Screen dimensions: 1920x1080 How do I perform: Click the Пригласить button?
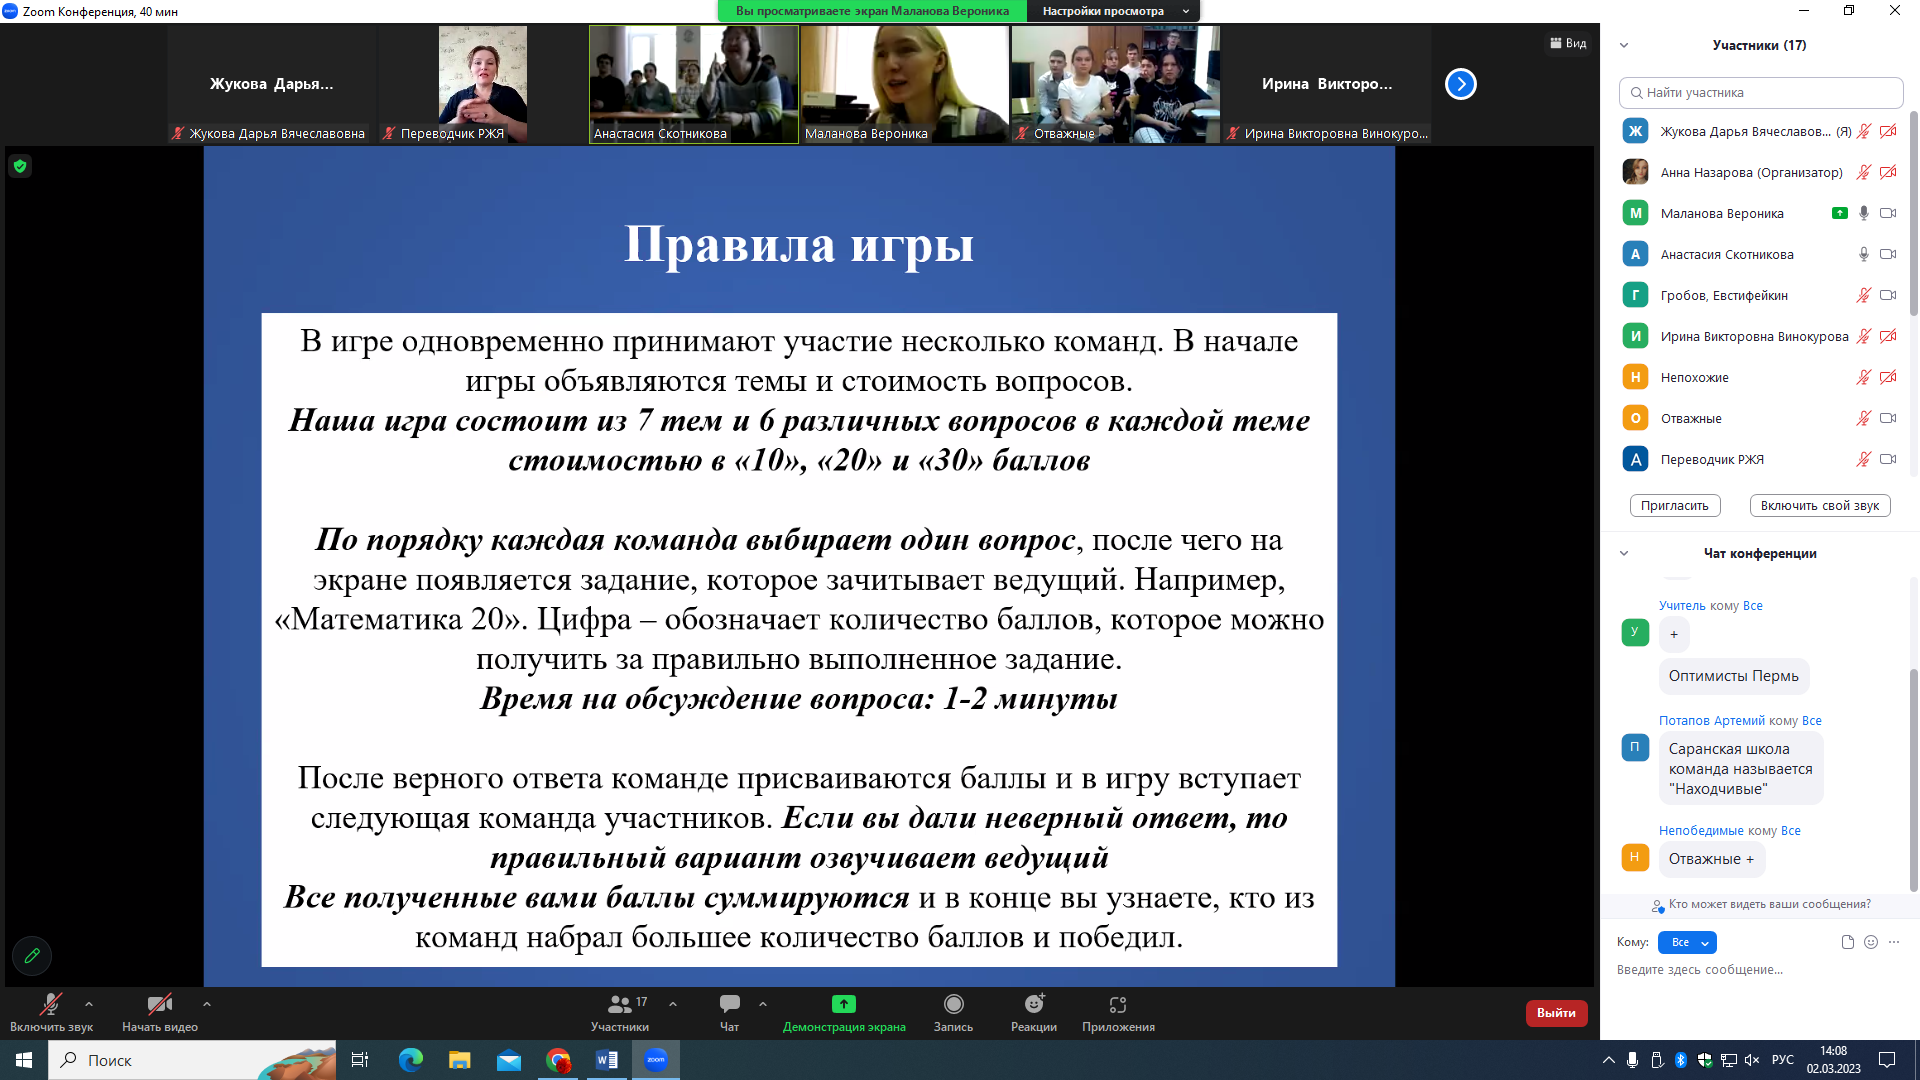[x=1675, y=506]
